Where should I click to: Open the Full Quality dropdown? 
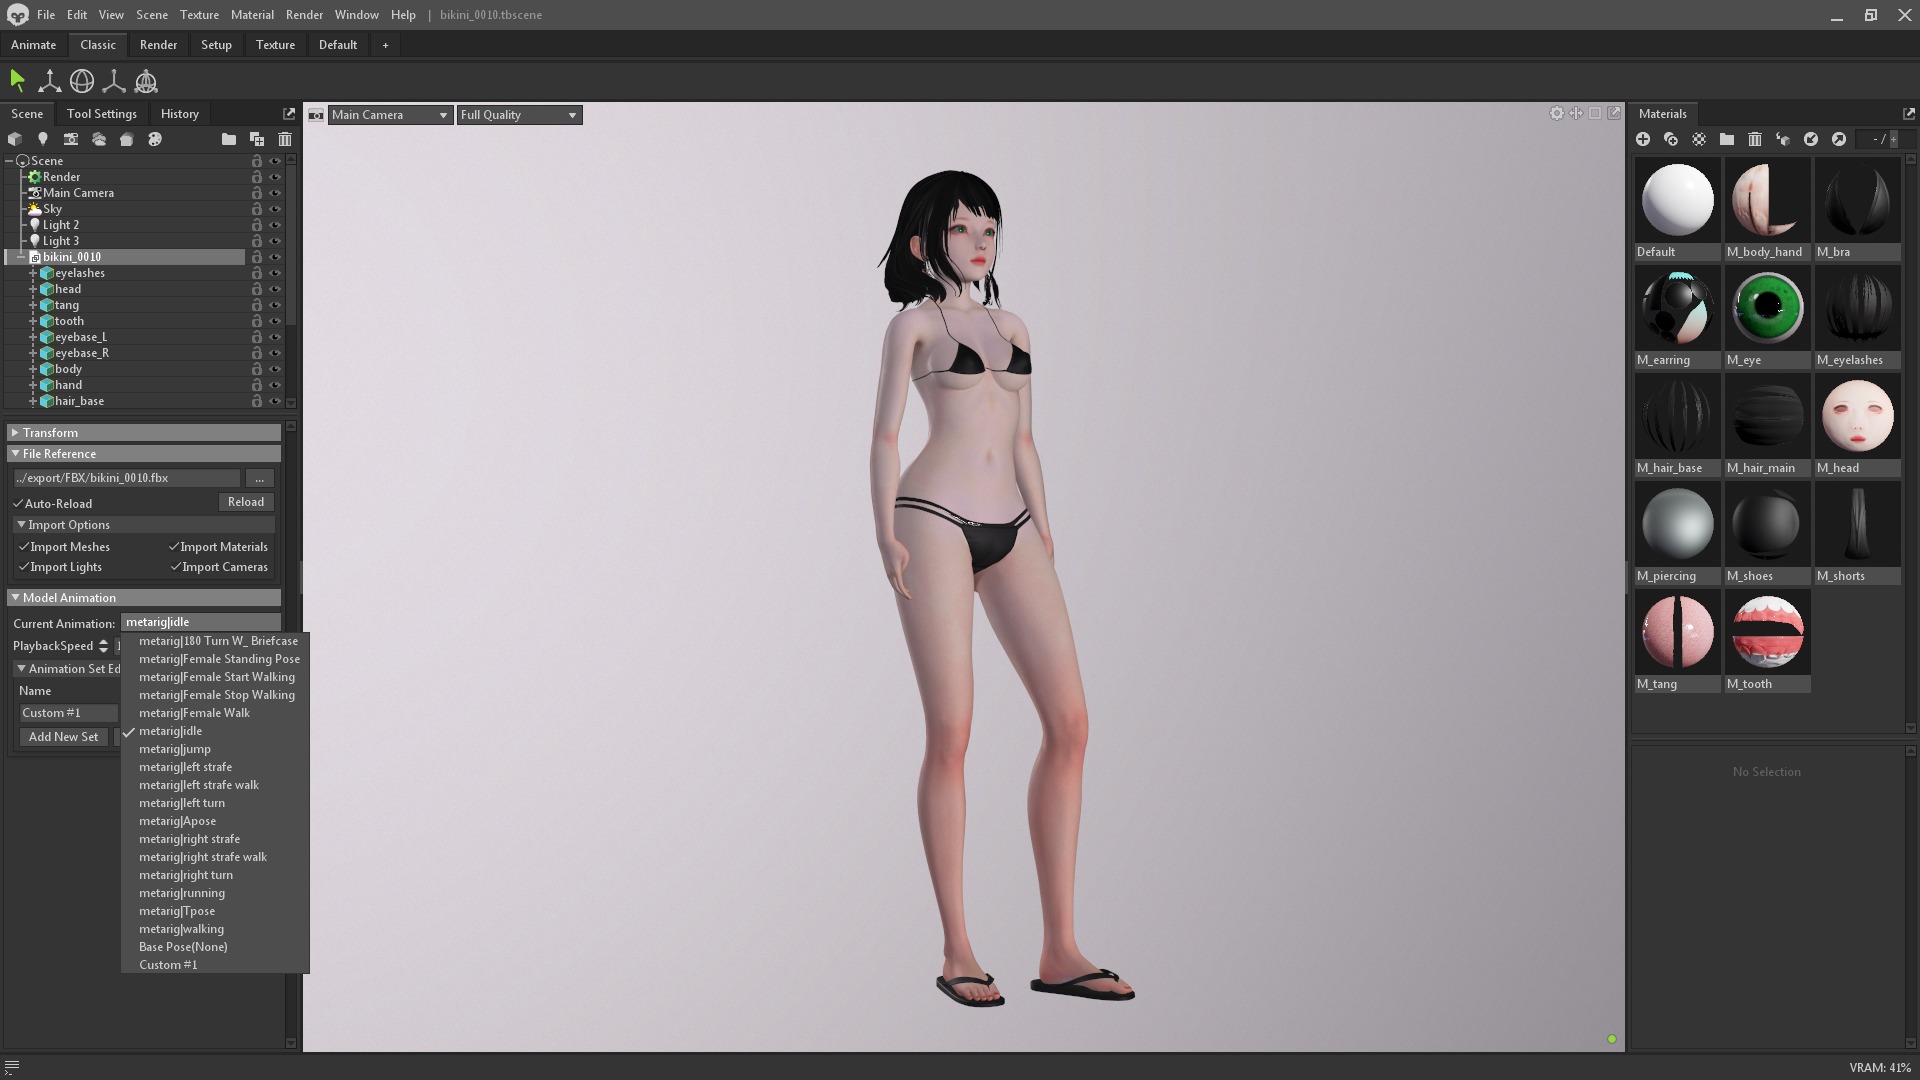click(519, 115)
